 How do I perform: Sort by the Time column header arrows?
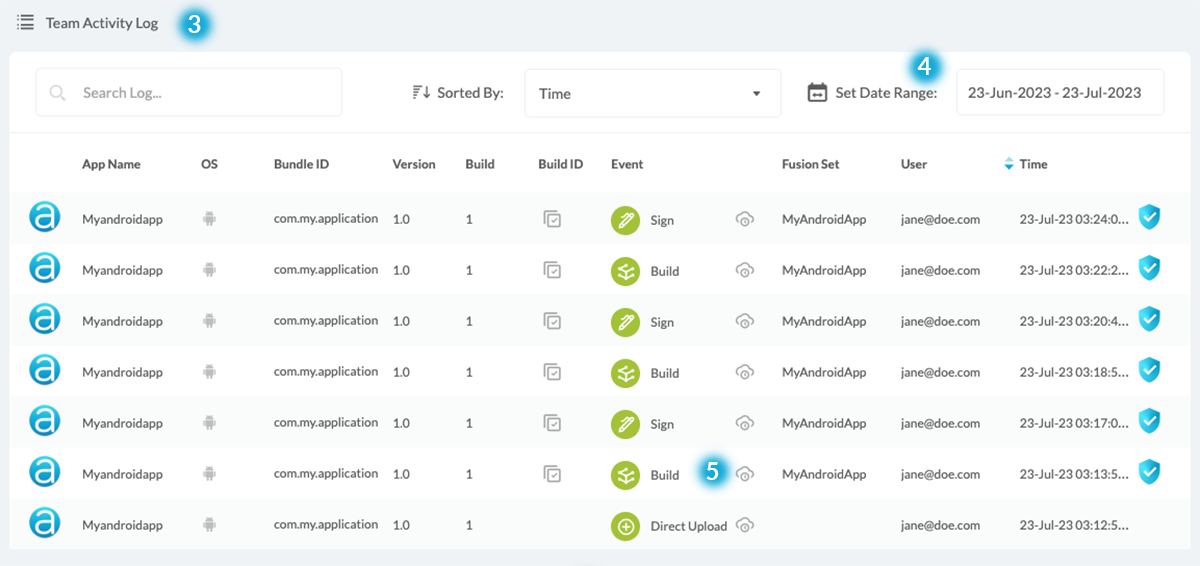tap(1008, 164)
